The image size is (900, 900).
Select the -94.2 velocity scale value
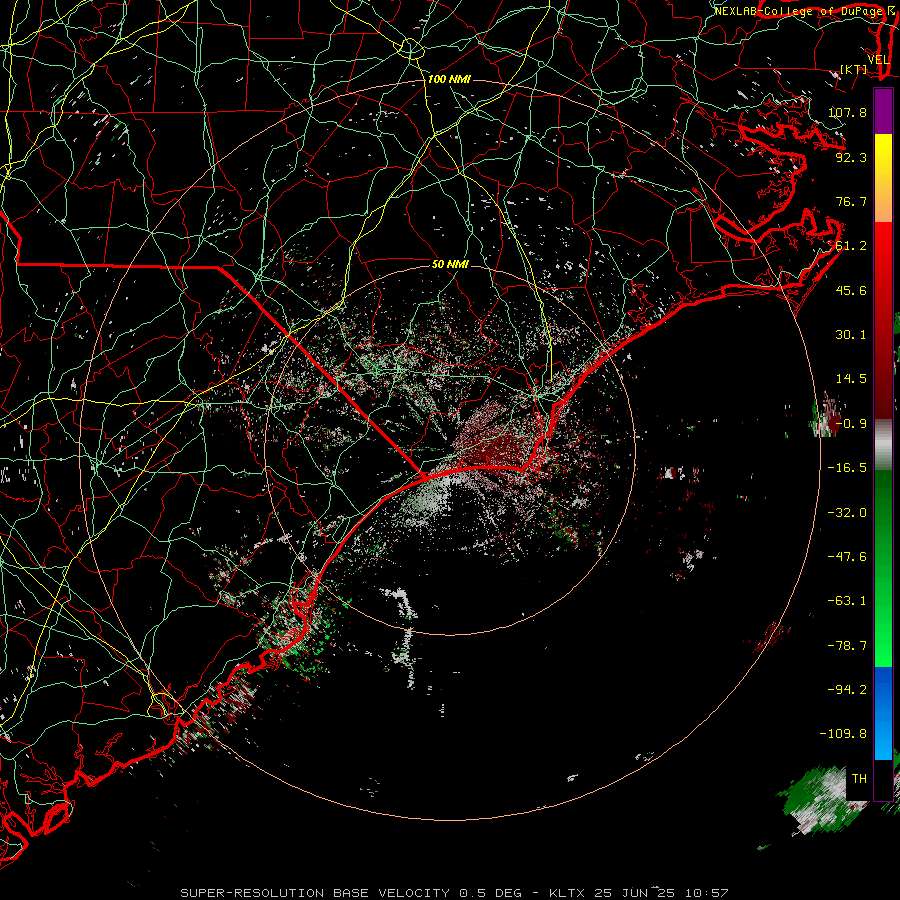tap(847, 690)
